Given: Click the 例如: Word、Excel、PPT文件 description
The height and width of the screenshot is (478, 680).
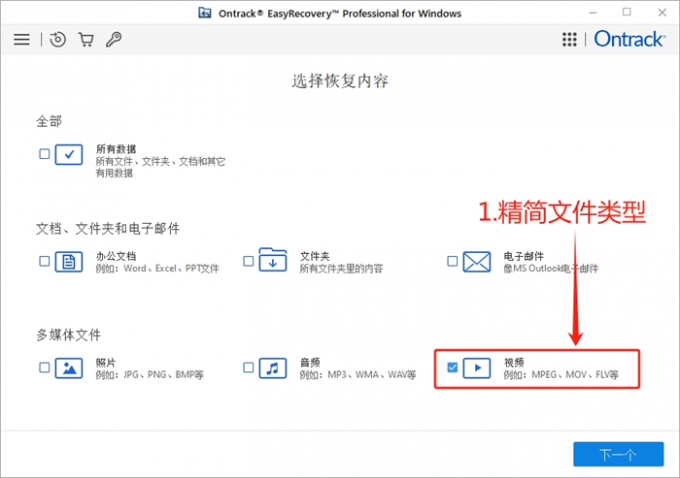Looking at the screenshot, I should point(157,268).
